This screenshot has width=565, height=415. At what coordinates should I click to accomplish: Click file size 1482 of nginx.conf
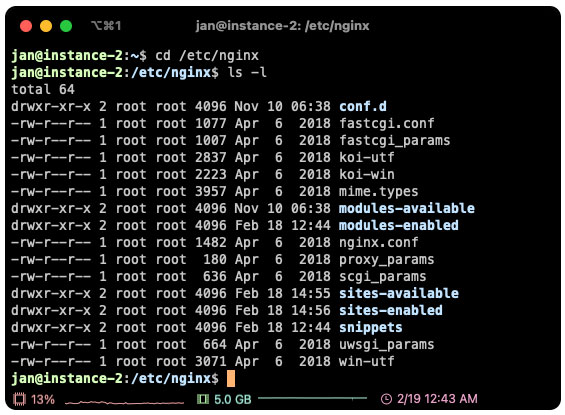tap(211, 243)
